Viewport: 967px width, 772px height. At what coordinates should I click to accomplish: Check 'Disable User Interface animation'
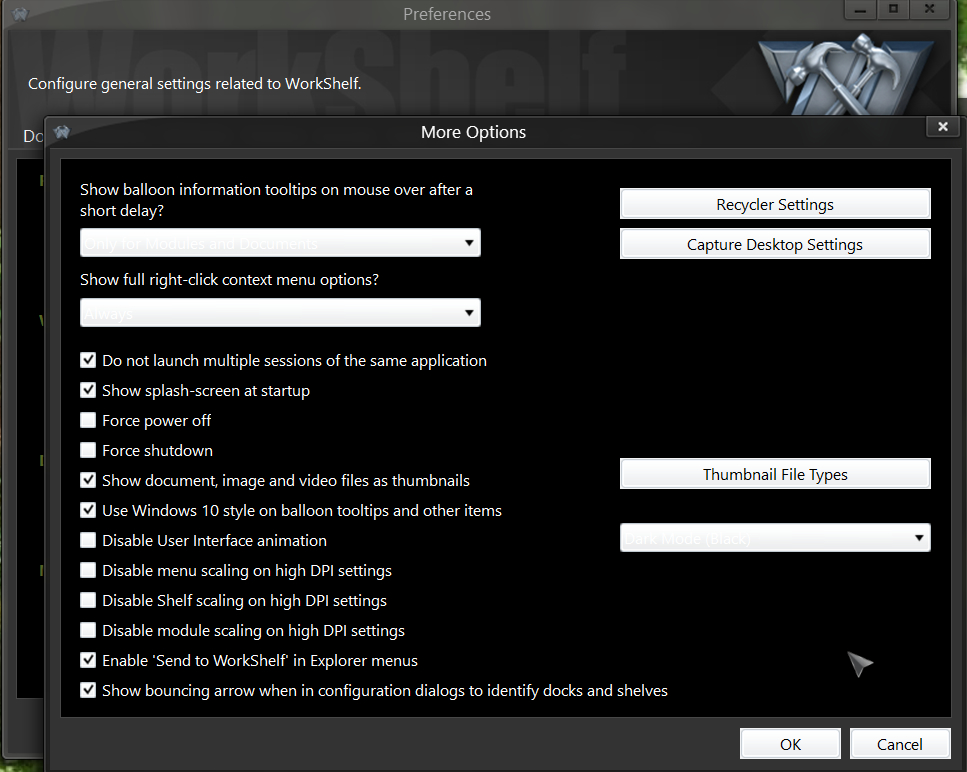[x=88, y=540]
